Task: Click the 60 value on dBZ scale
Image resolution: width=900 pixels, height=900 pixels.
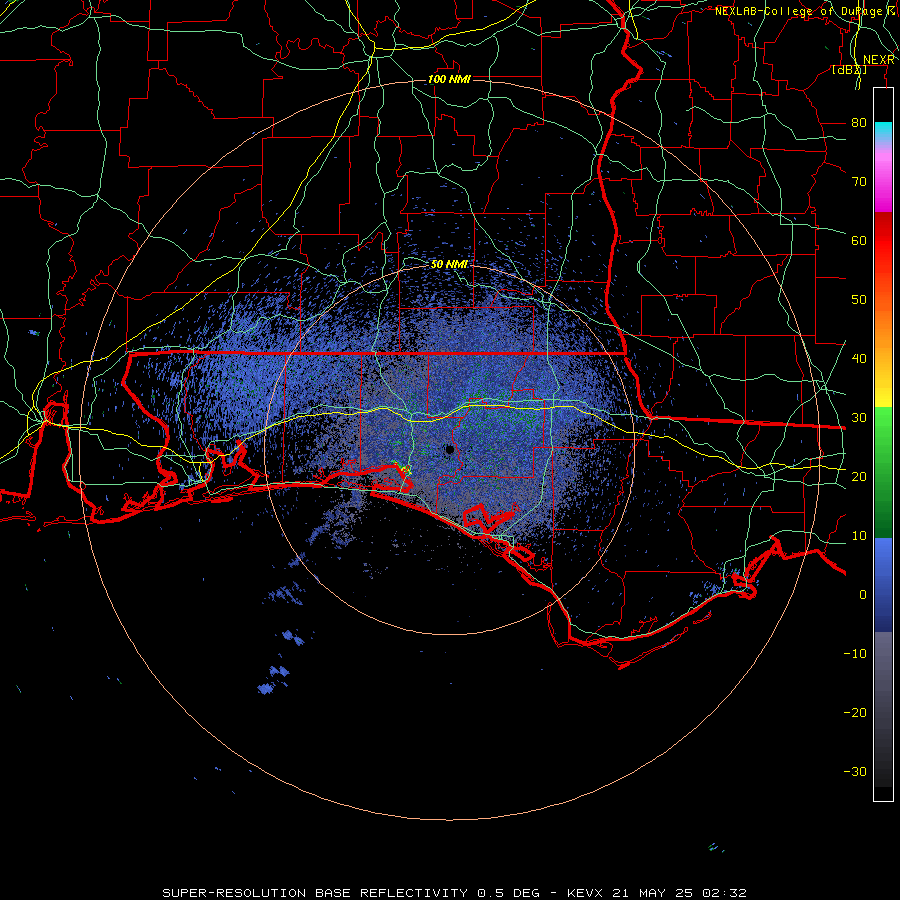Action: coord(859,240)
